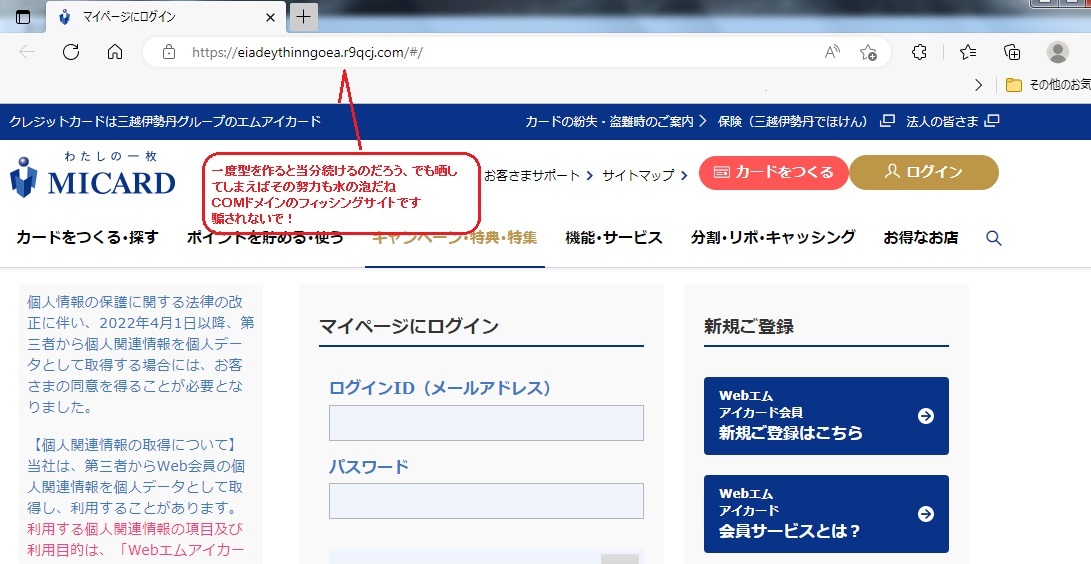Open the tab actions menu icon
The width and height of the screenshot is (1091, 564).
pos(23,17)
